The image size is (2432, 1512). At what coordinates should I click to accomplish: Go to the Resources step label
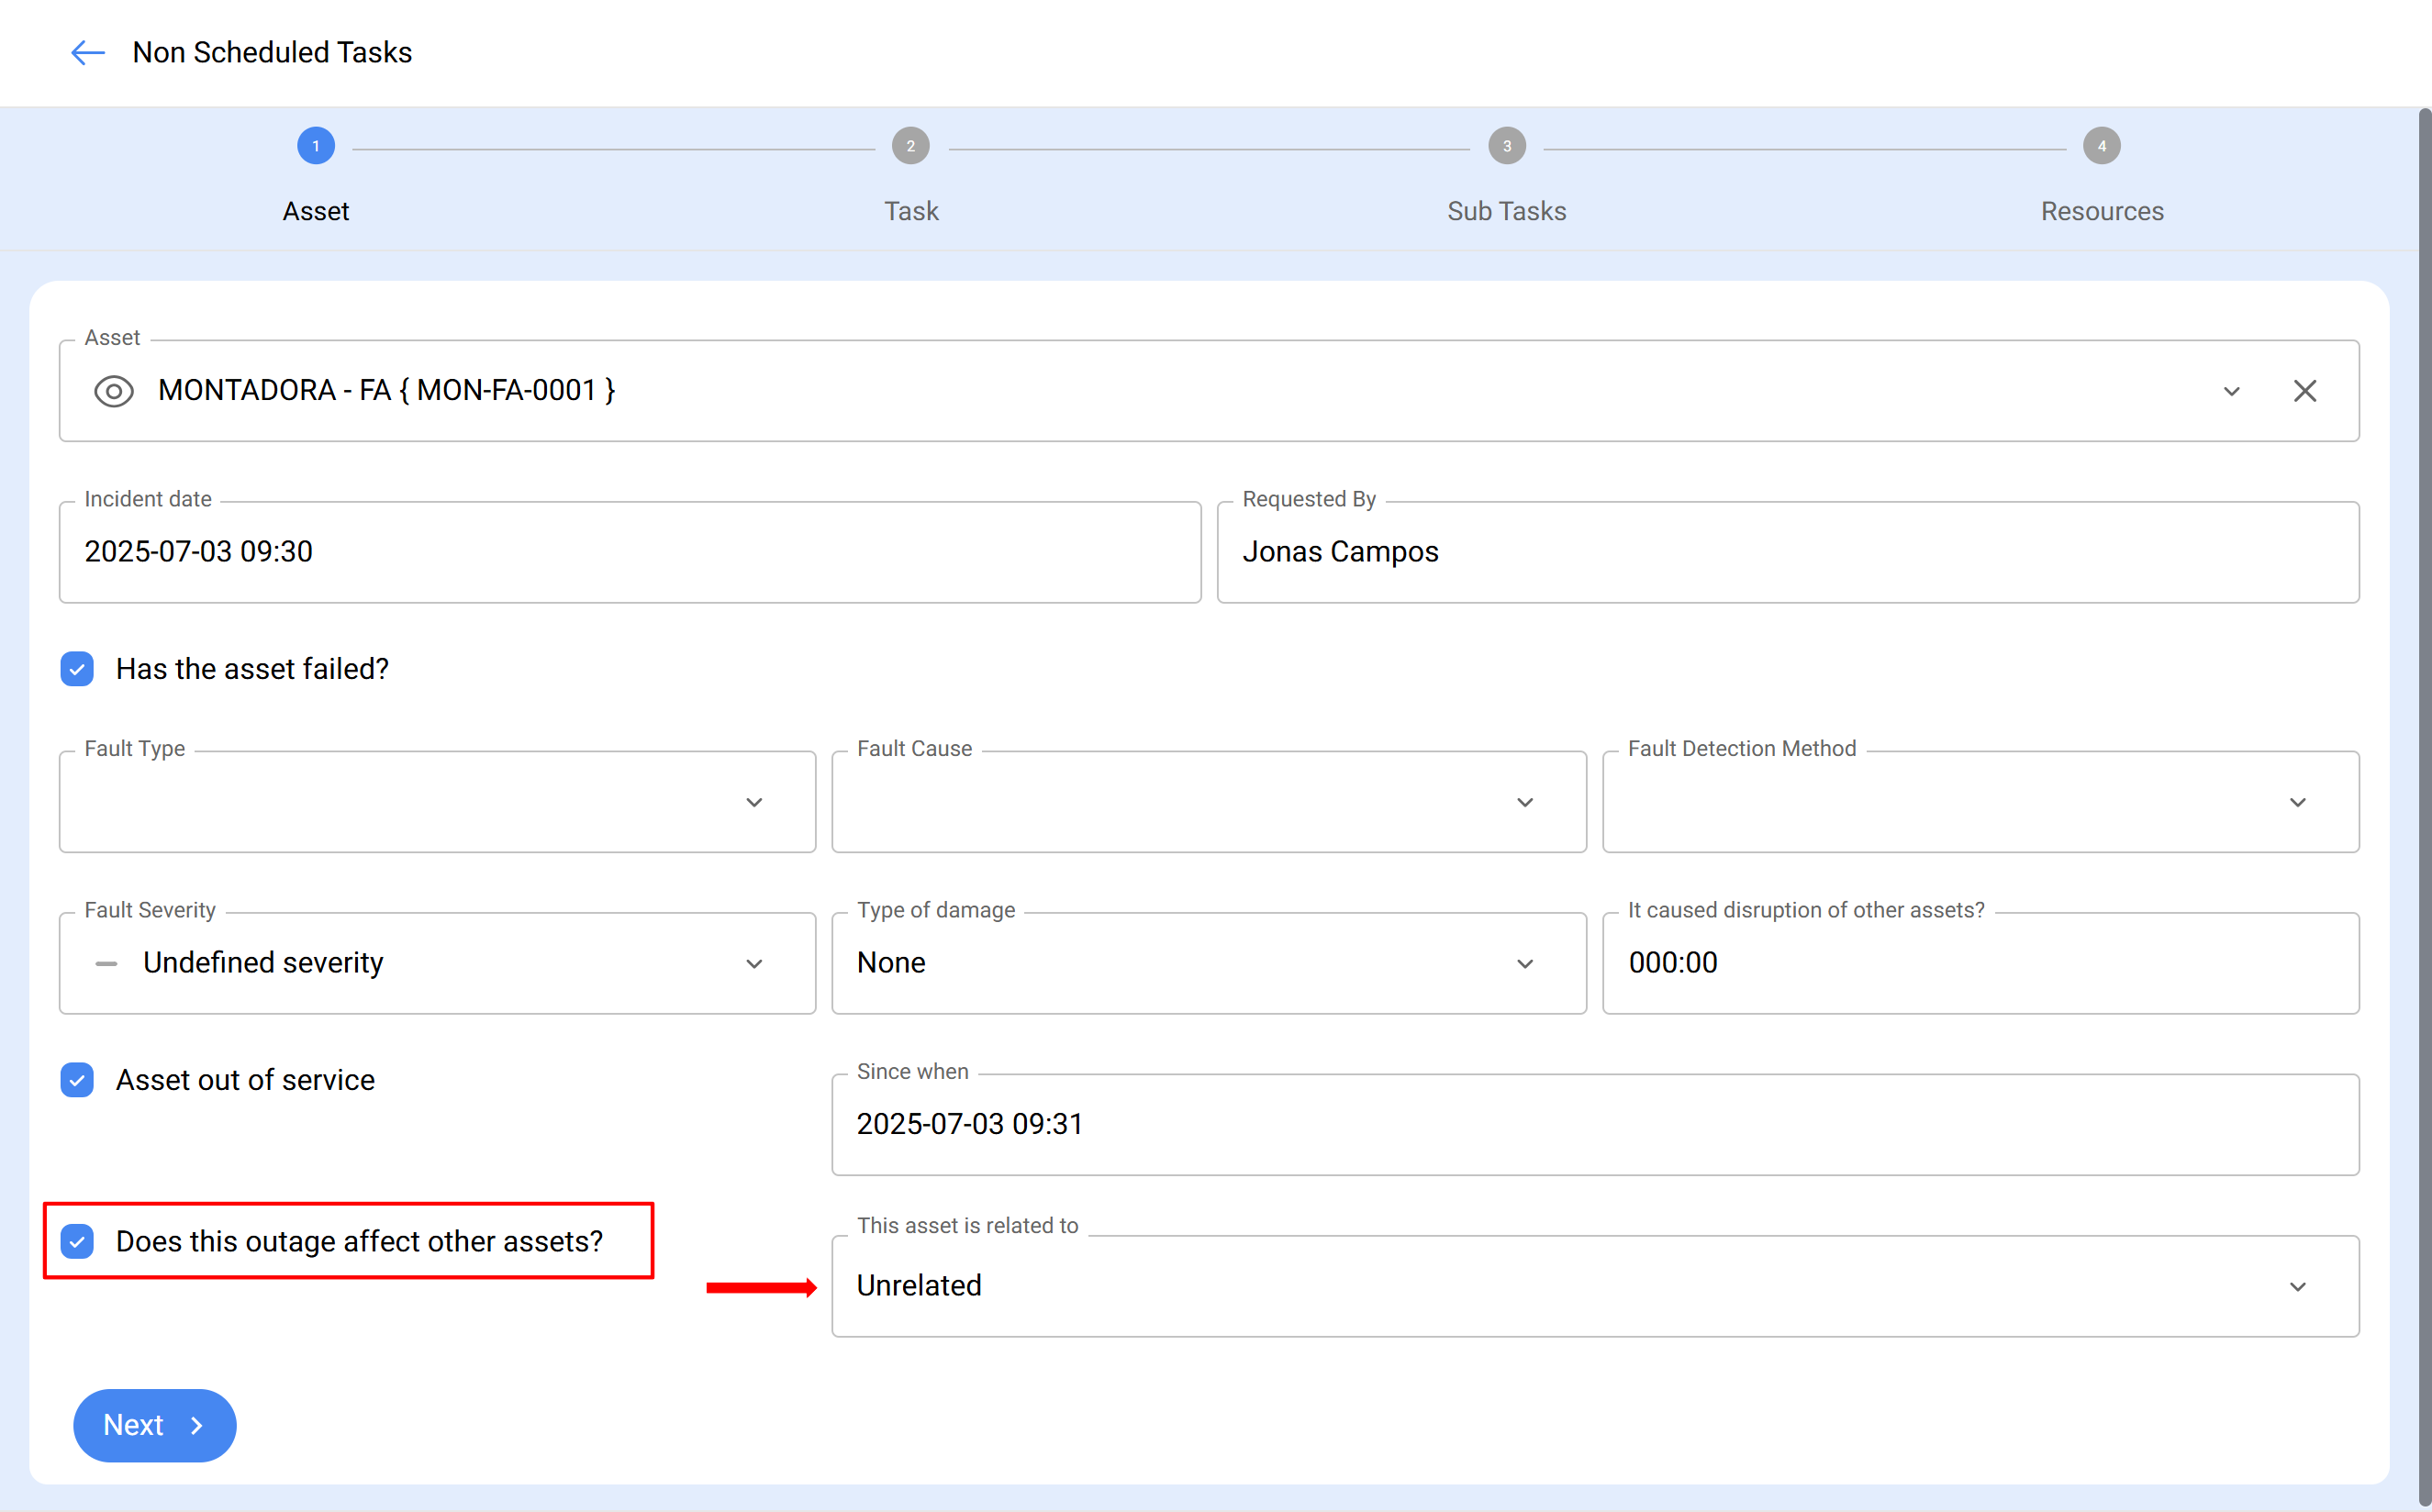2101,211
